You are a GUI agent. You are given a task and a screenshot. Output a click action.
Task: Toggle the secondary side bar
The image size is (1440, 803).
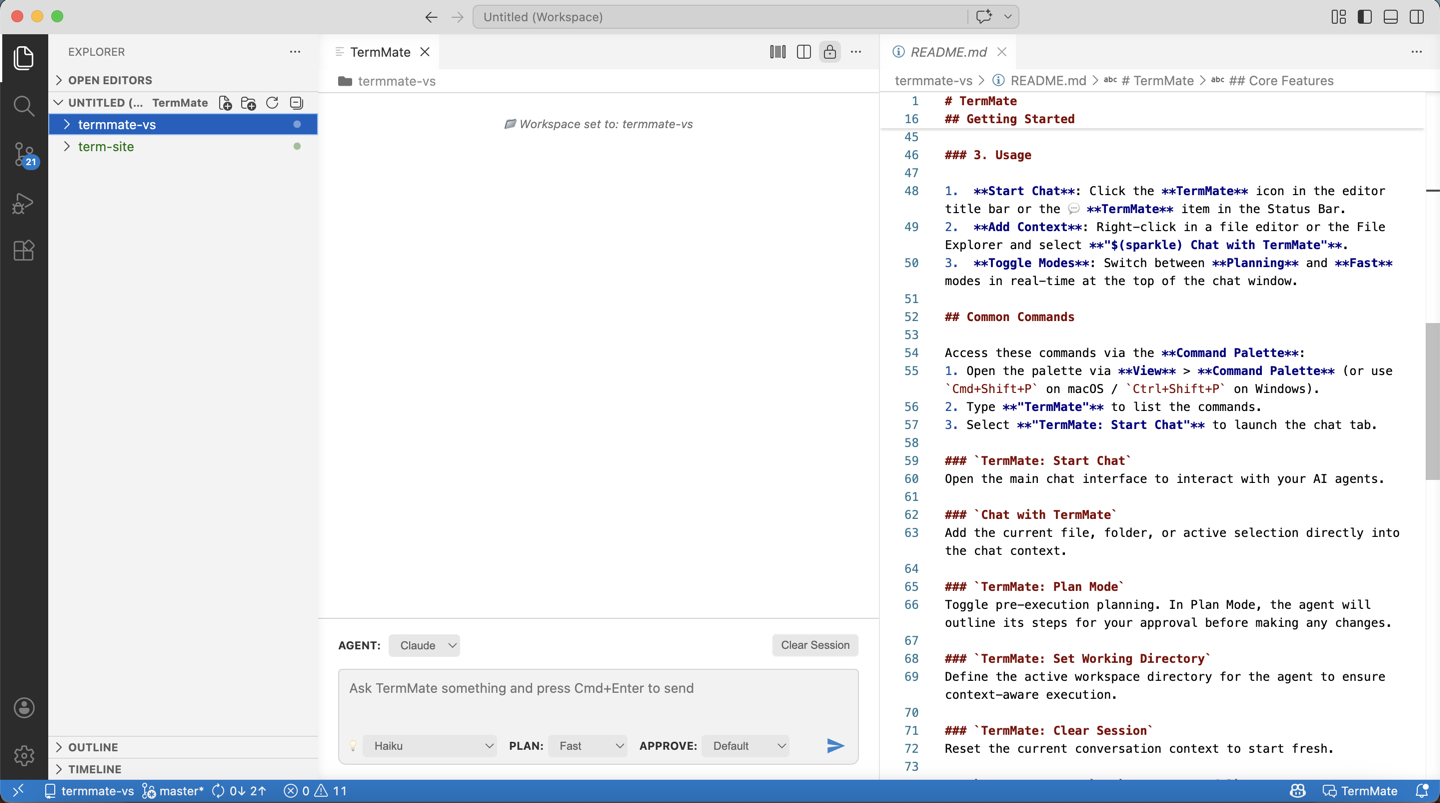pyautogui.click(x=1417, y=17)
